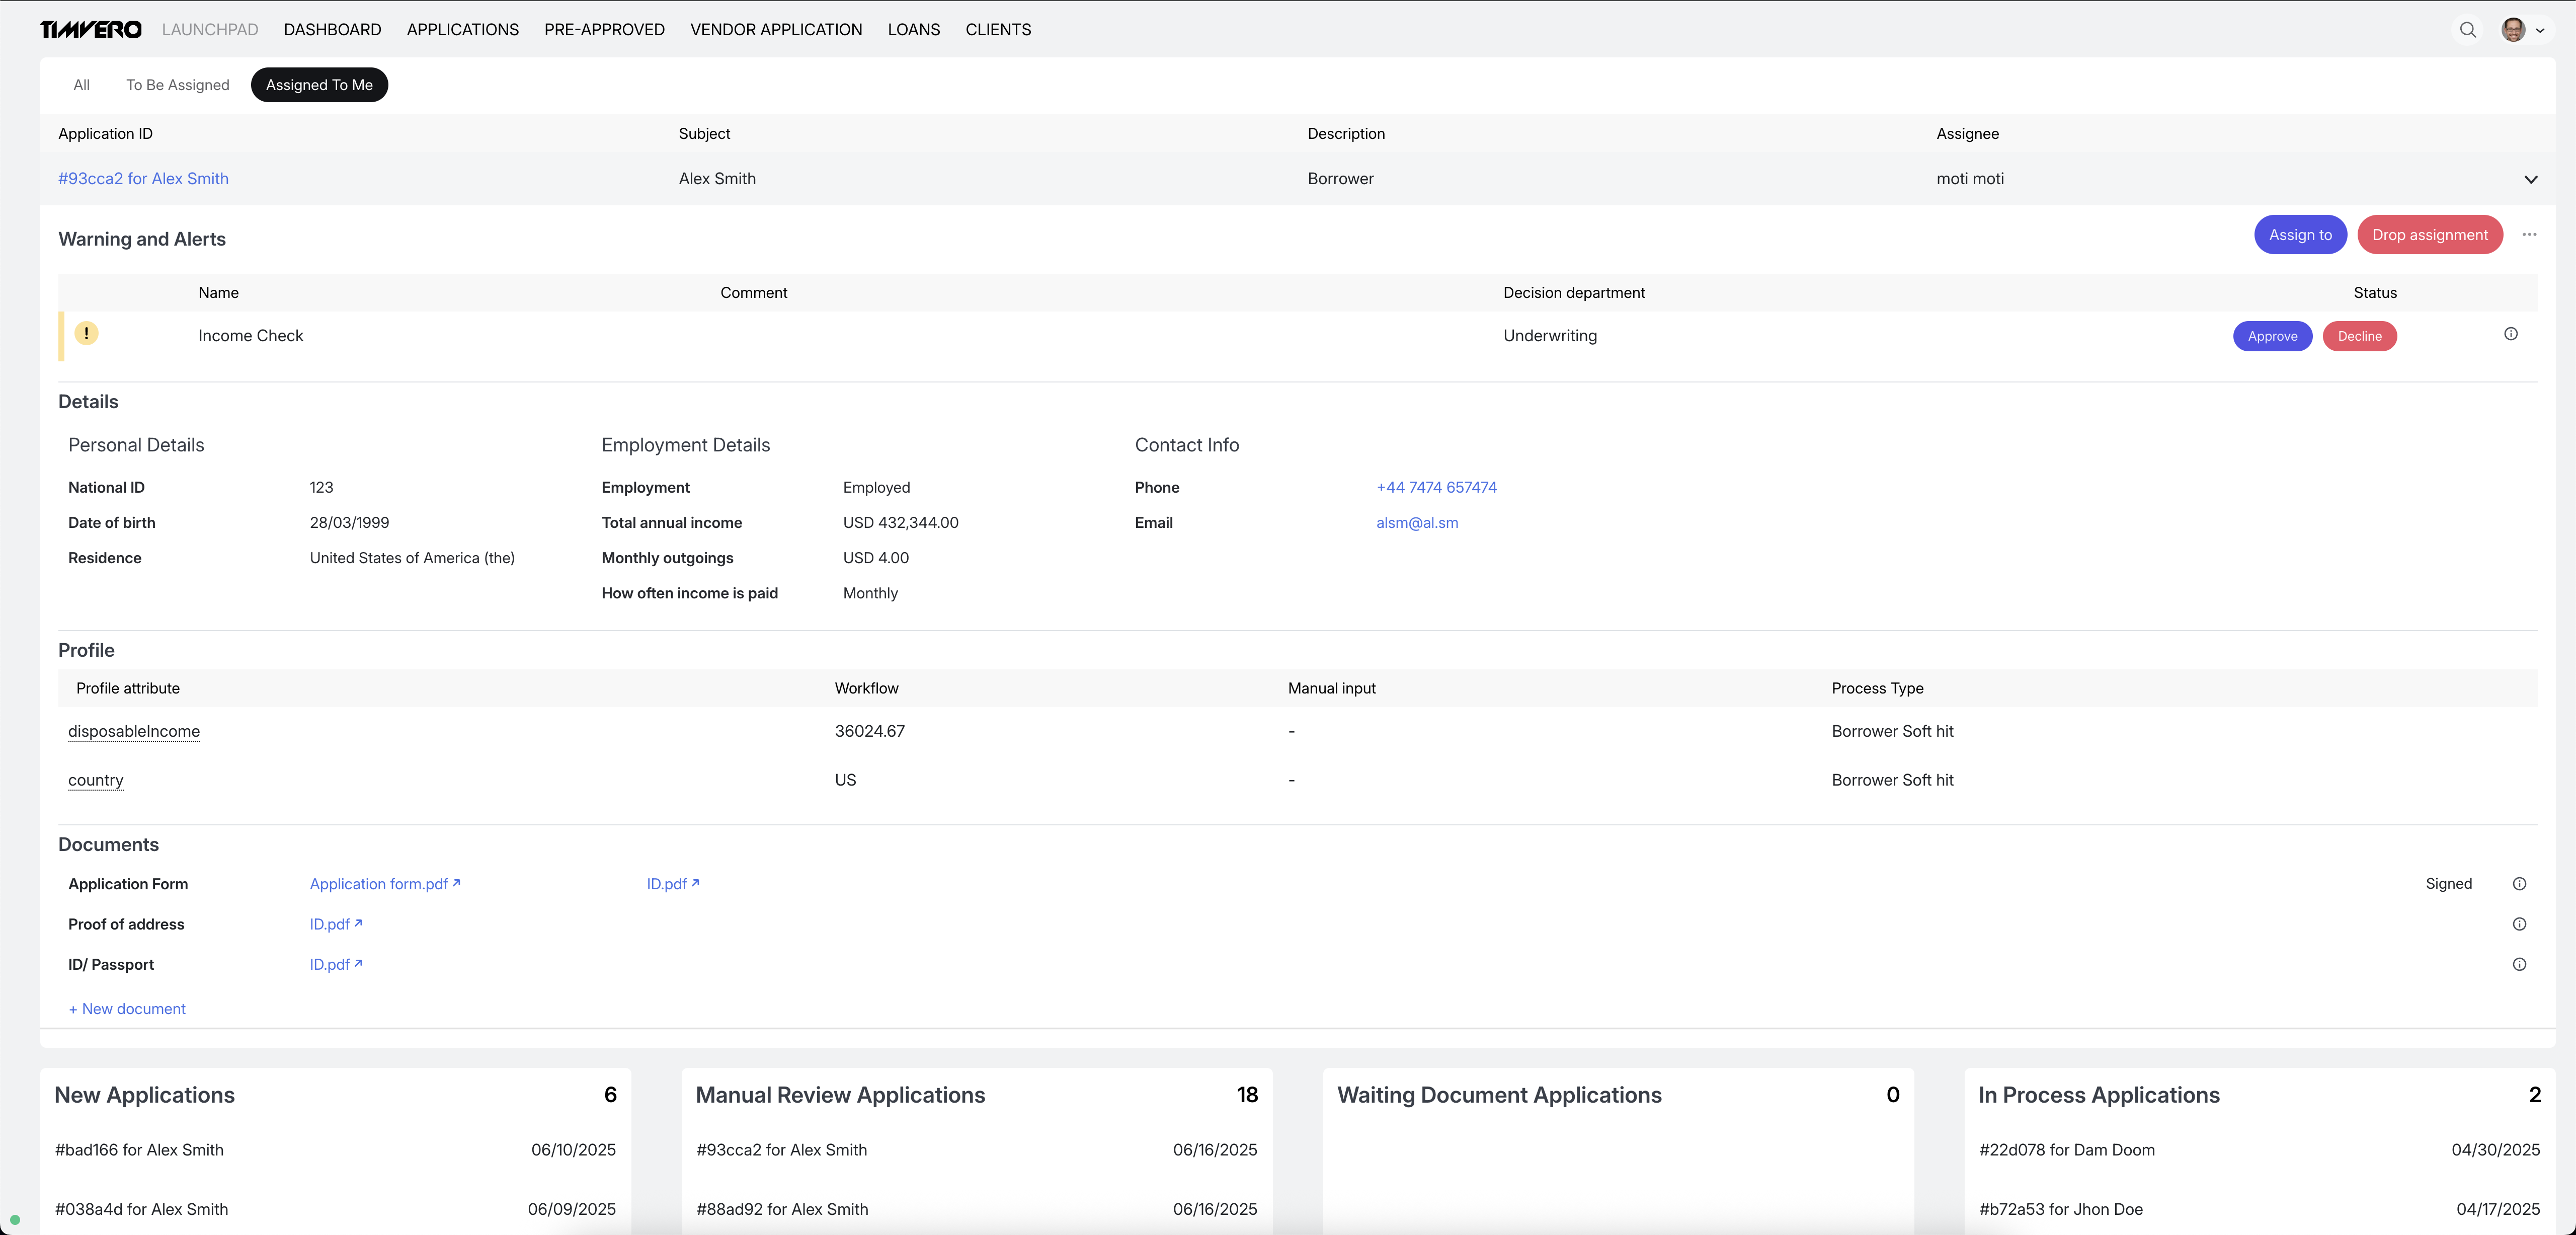The height and width of the screenshot is (1235, 2576).
Task: Click the Assign to button
Action: (2299, 235)
